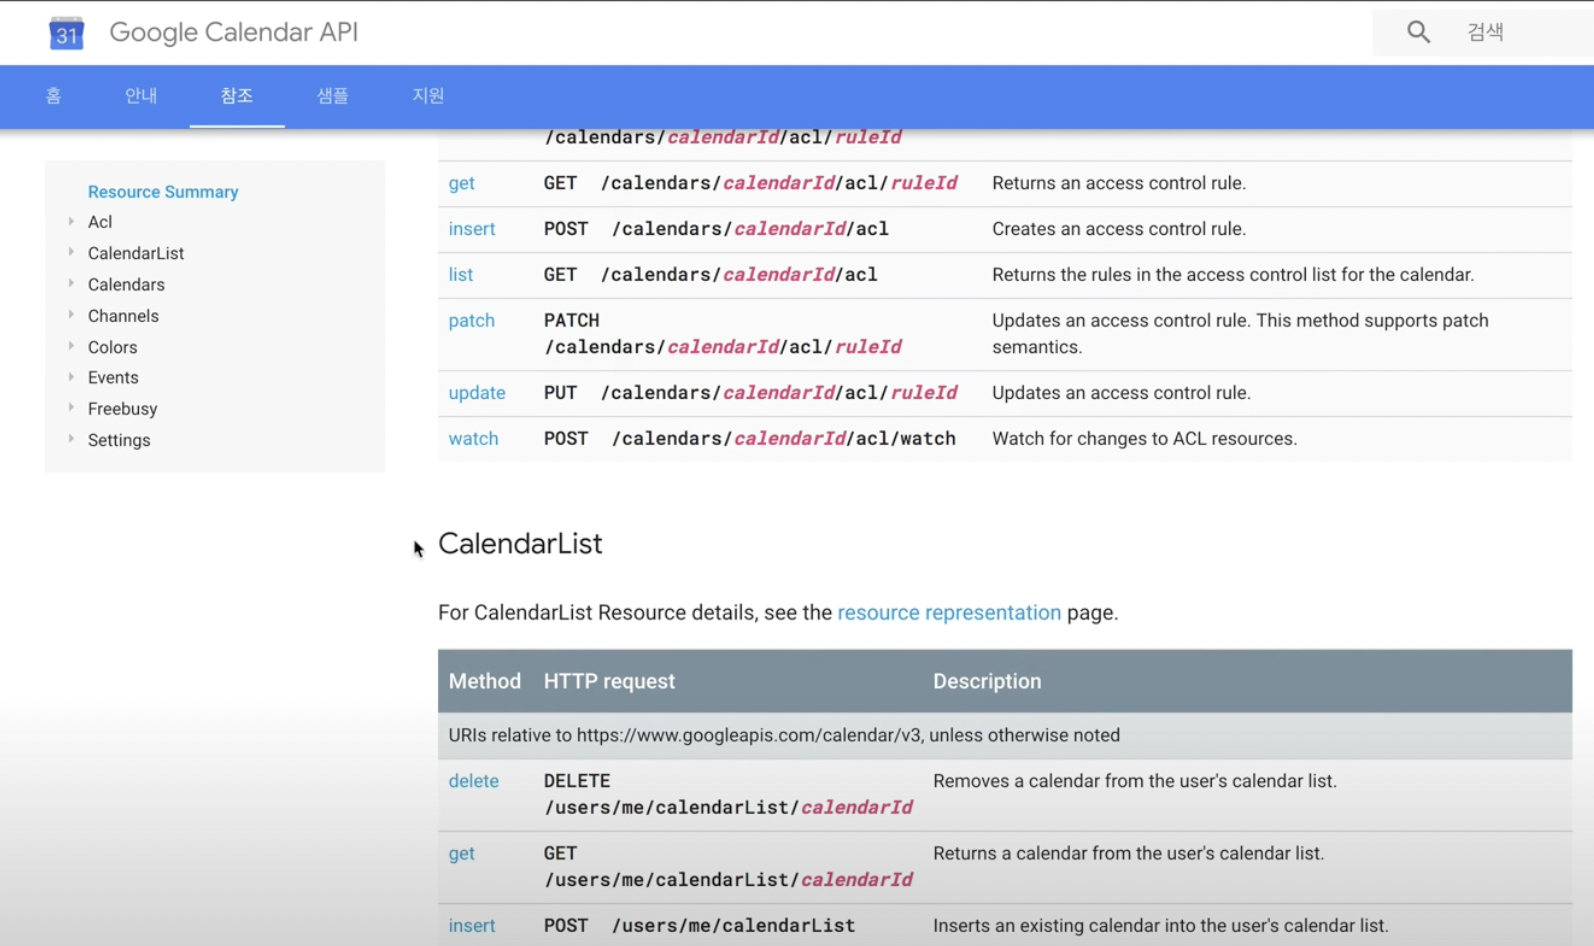Open the Acl insert method link
This screenshot has height=946, width=1594.
coord(472,229)
